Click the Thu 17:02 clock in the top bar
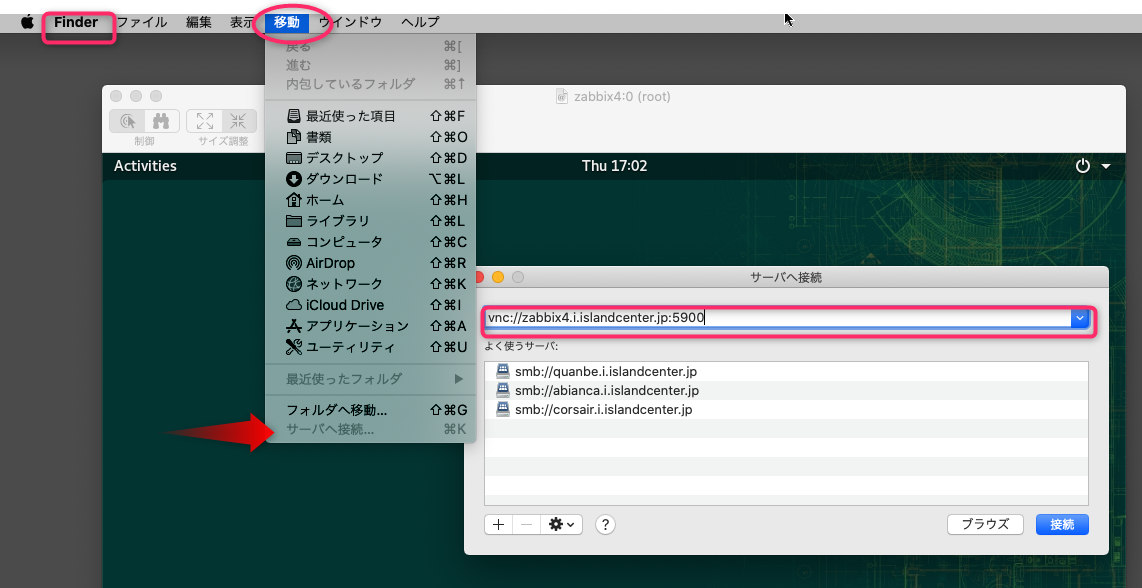The height and width of the screenshot is (588, 1142). click(x=615, y=166)
